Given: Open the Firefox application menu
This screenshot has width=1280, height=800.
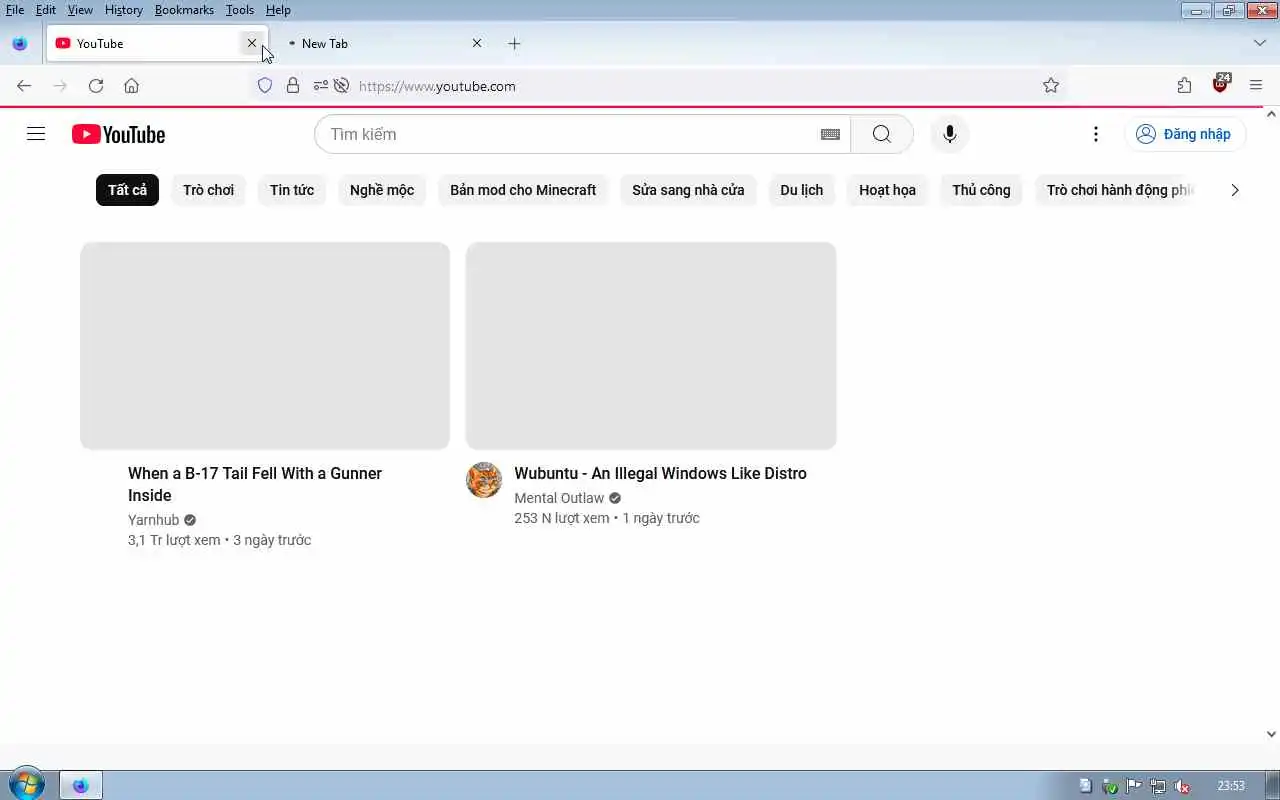Looking at the screenshot, I should tap(1256, 86).
